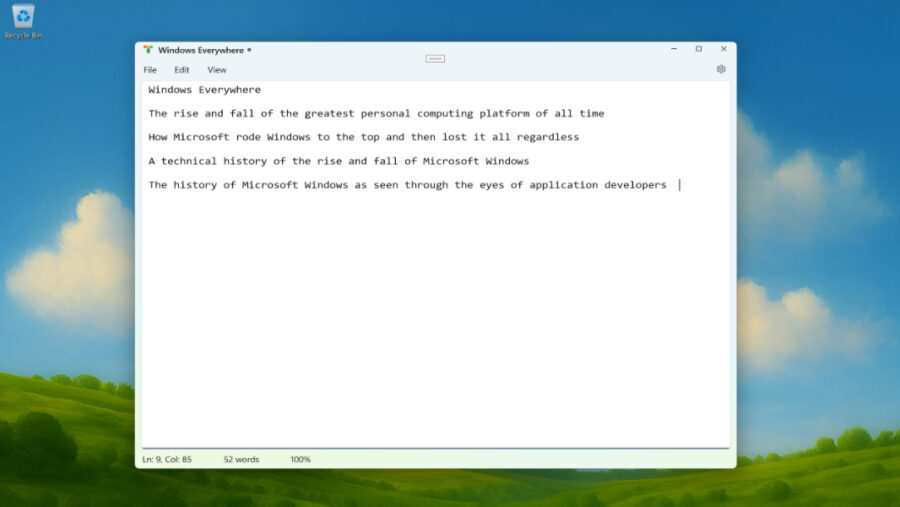
Task: Click the 'Windows Everywhere' title bar text
Action: [201, 49]
